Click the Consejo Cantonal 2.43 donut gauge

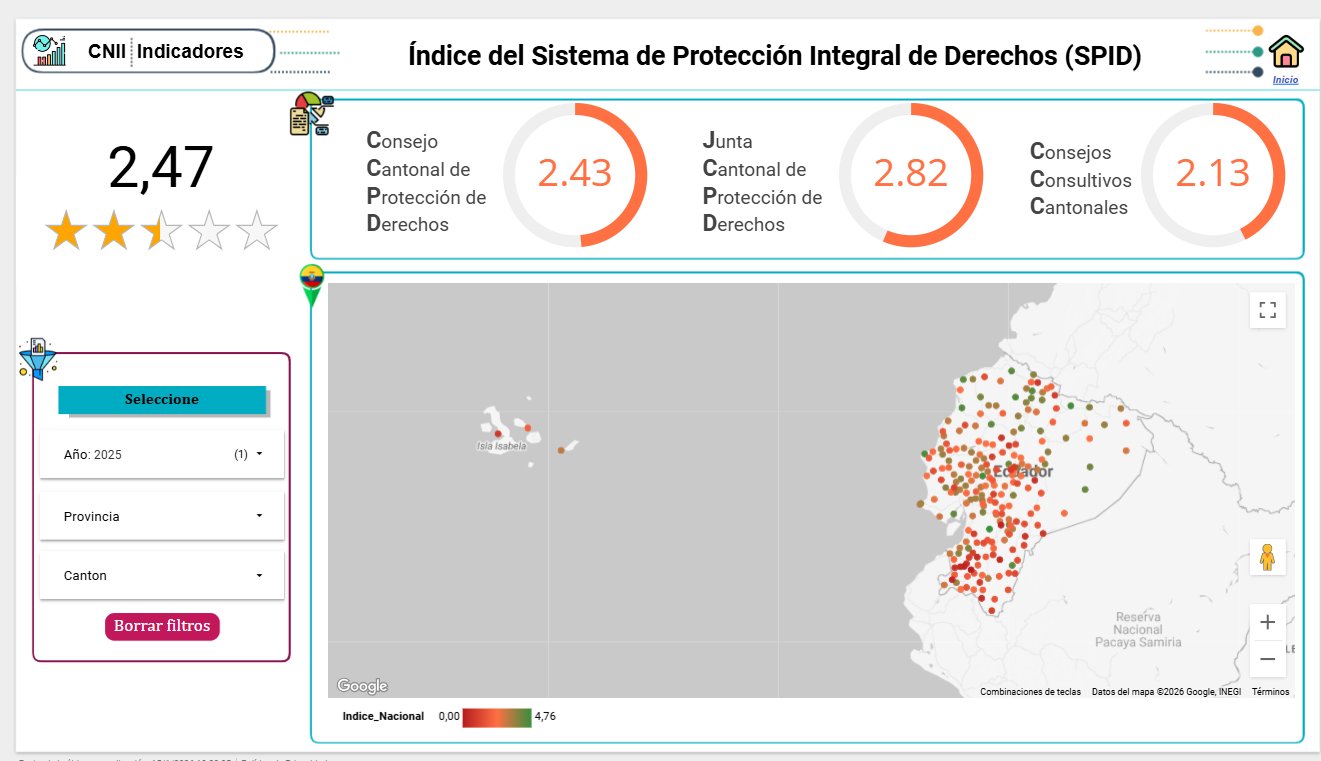575,174
